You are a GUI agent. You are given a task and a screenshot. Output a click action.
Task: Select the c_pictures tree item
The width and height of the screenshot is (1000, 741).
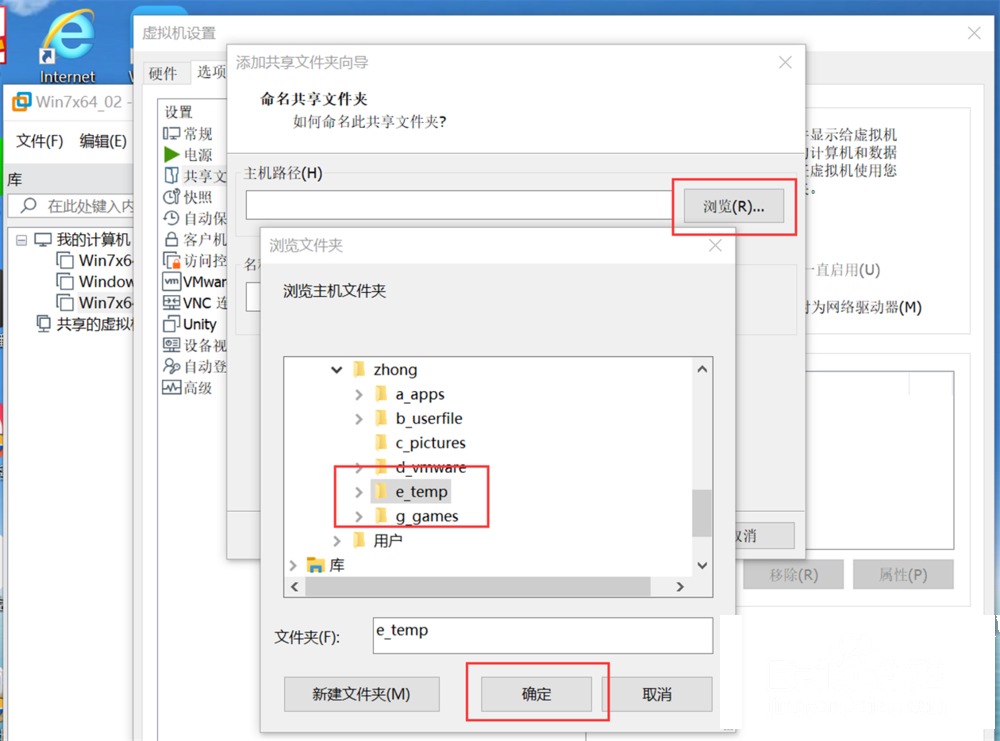(x=430, y=443)
